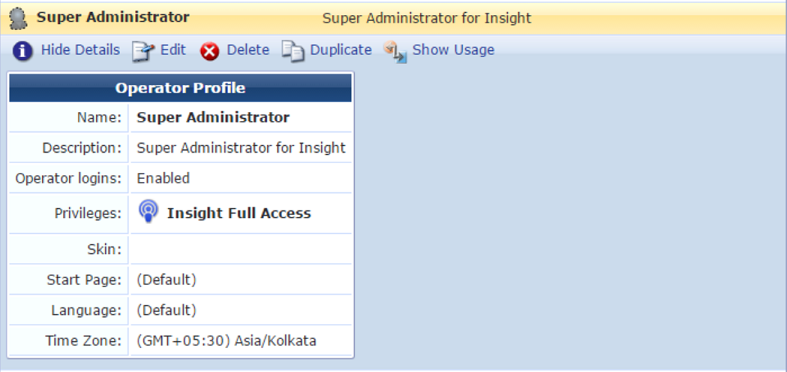
Task: Click the Super Administrator for Insight header description
Action: pyautogui.click(x=427, y=19)
